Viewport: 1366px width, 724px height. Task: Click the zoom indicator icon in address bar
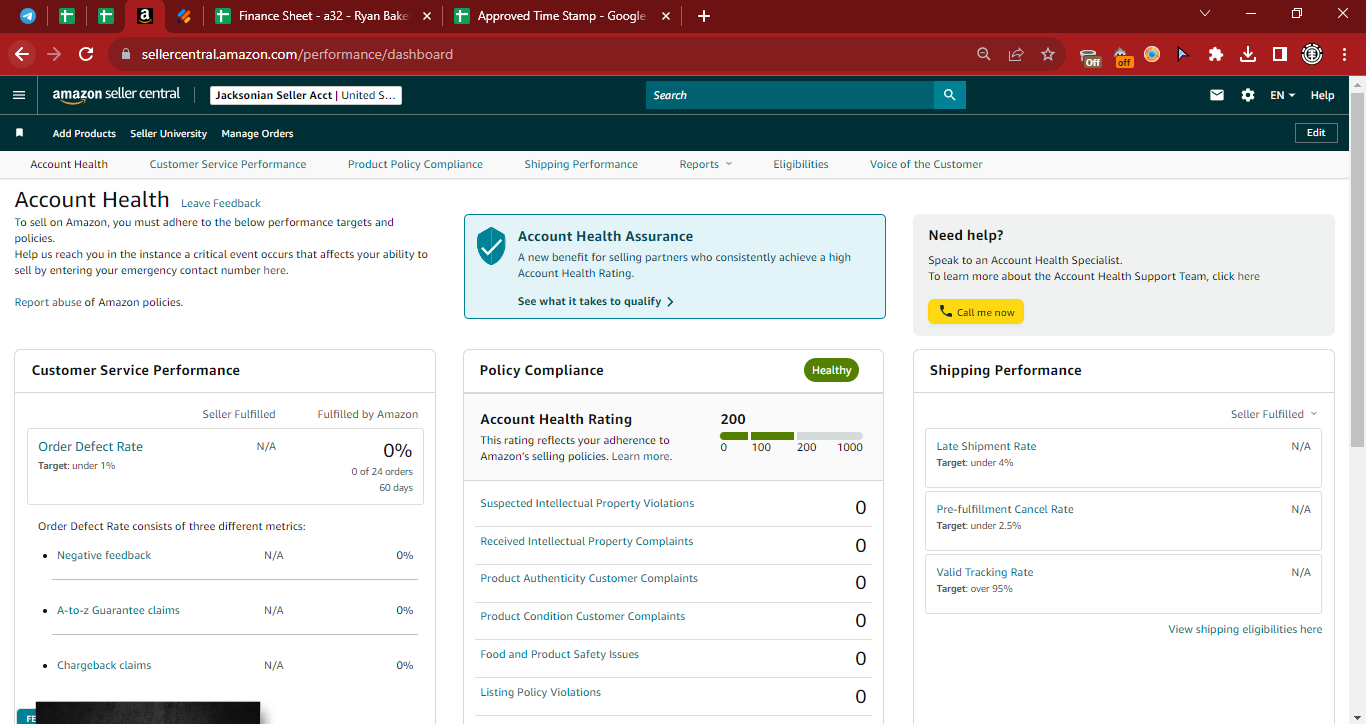coord(984,54)
